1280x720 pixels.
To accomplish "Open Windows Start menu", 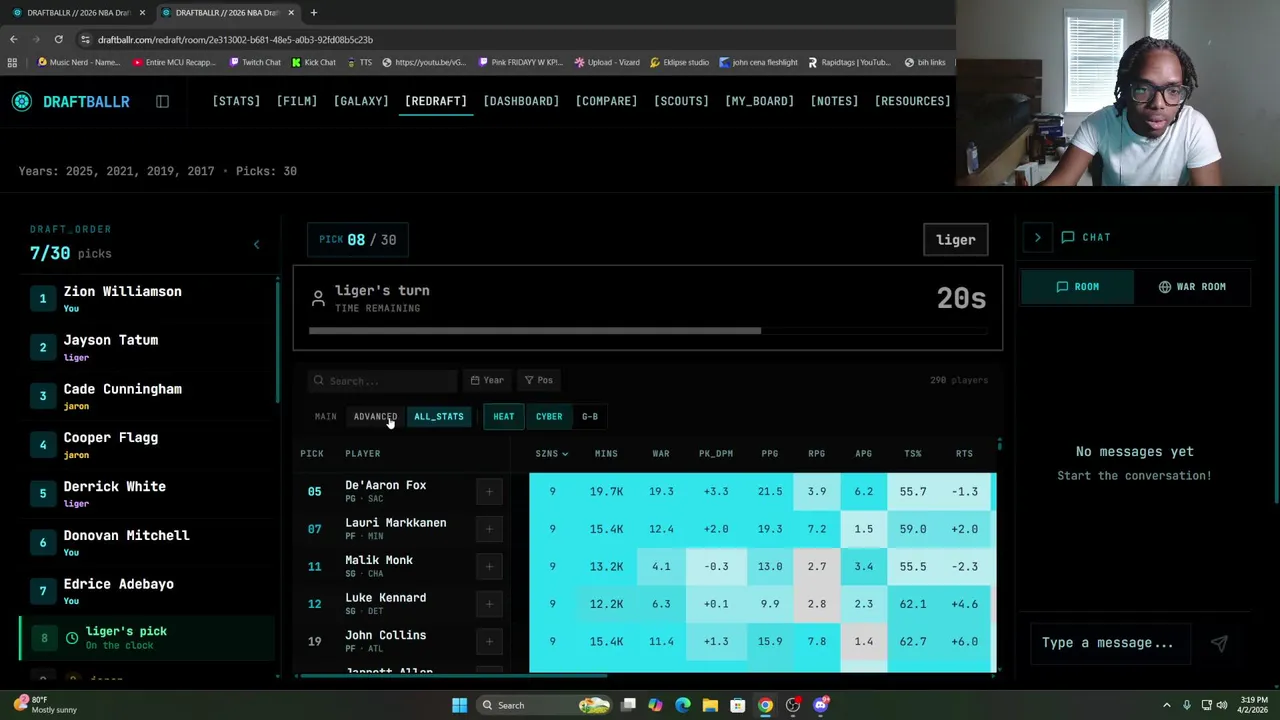I will [459, 705].
